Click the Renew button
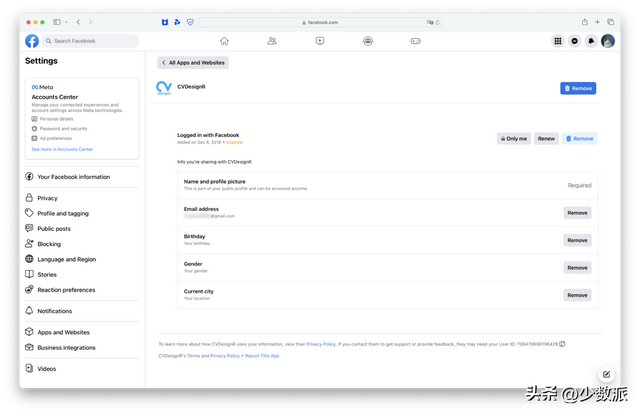The height and width of the screenshot is (414, 640). (x=546, y=138)
